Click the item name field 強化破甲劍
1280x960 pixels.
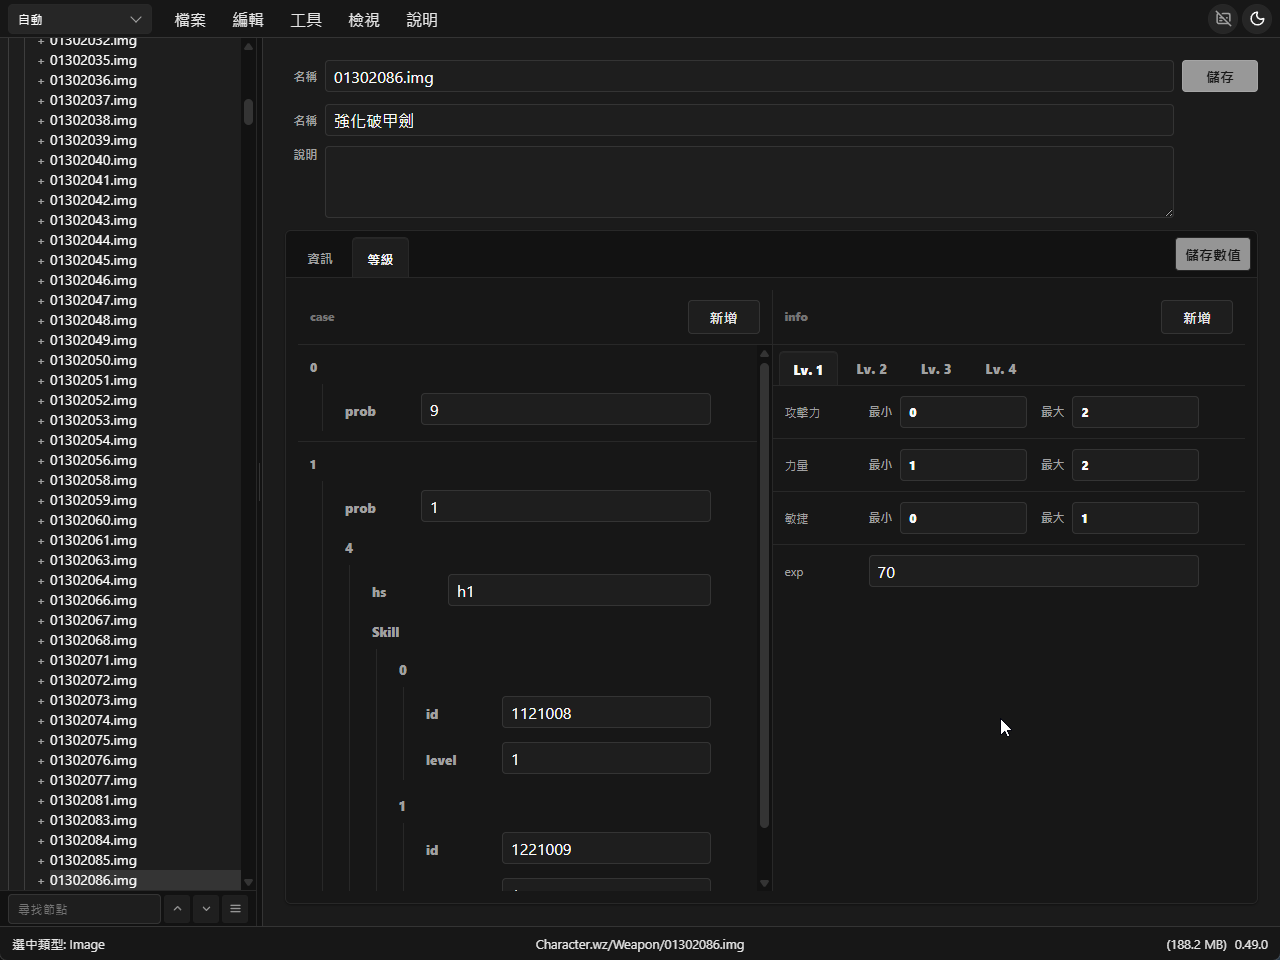(749, 120)
